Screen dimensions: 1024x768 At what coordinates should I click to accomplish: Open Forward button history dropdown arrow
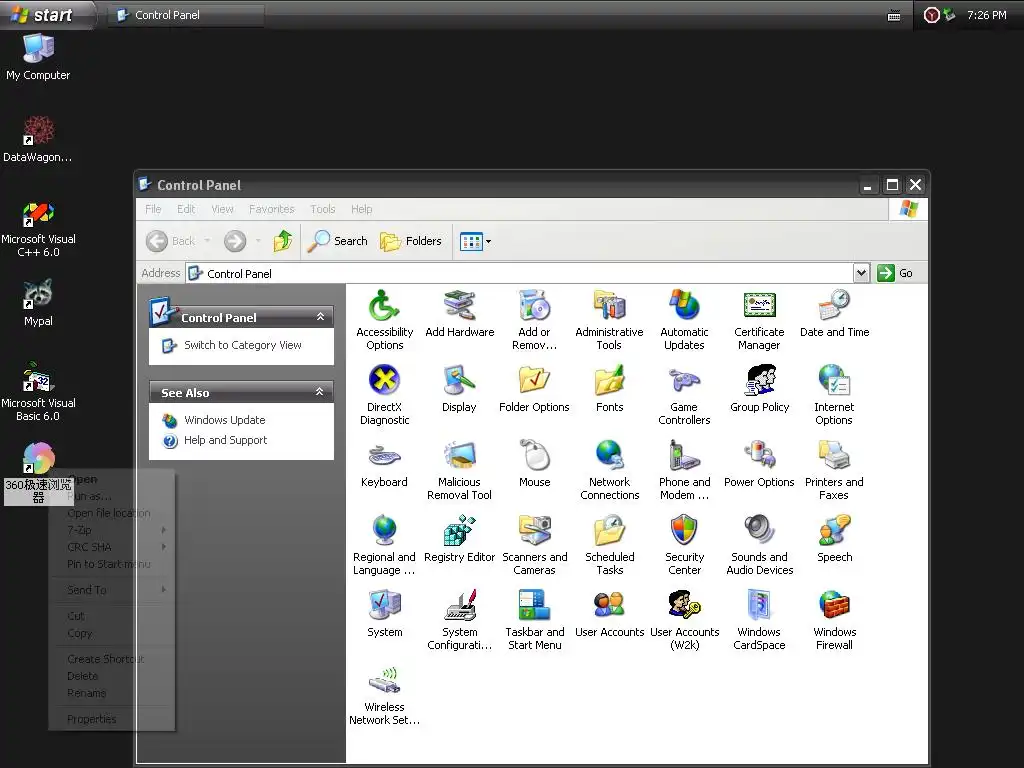[259, 241]
